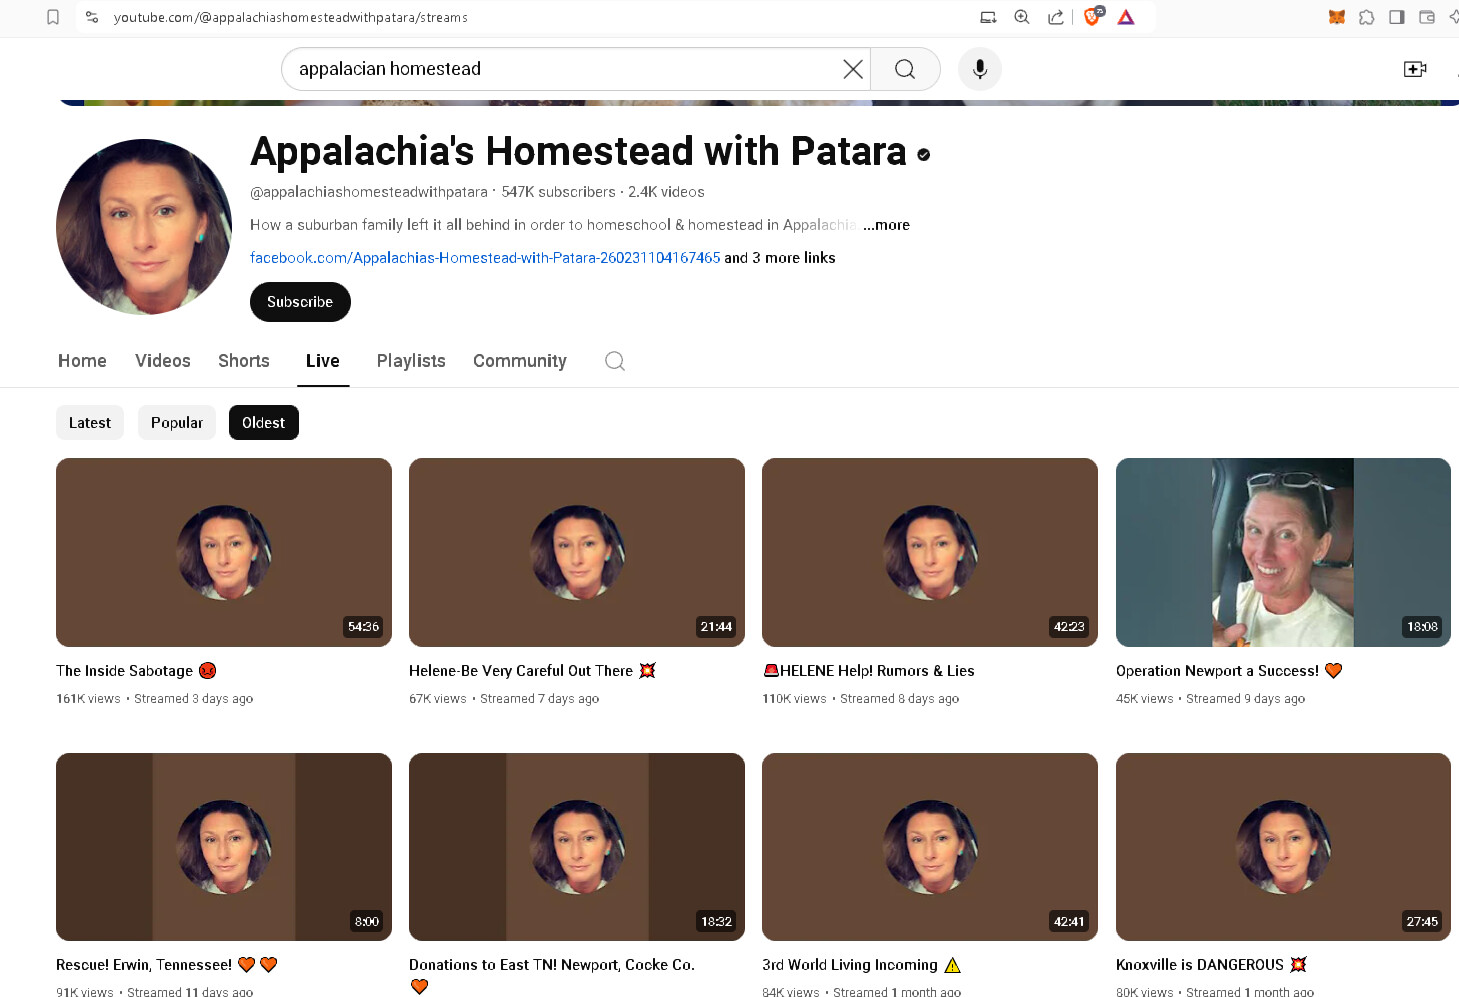Toggle the browser sidebar panel icon
This screenshot has width=1459, height=997.
pyautogui.click(x=1397, y=17)
